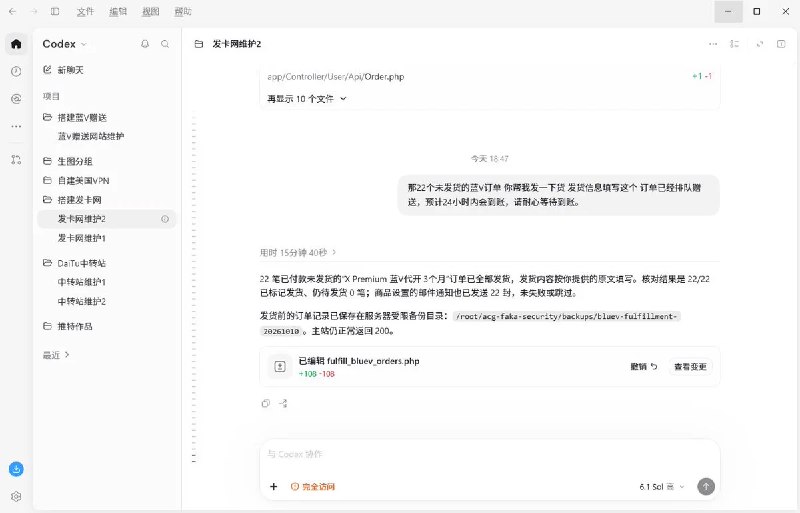Open the settings gear icon
800x513 pixels.
click(16, 496)
